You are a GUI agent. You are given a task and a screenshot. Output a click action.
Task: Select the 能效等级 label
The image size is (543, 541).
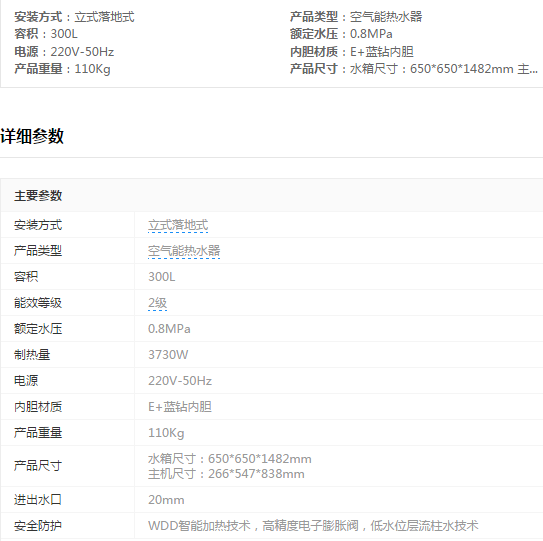point(38,303)
